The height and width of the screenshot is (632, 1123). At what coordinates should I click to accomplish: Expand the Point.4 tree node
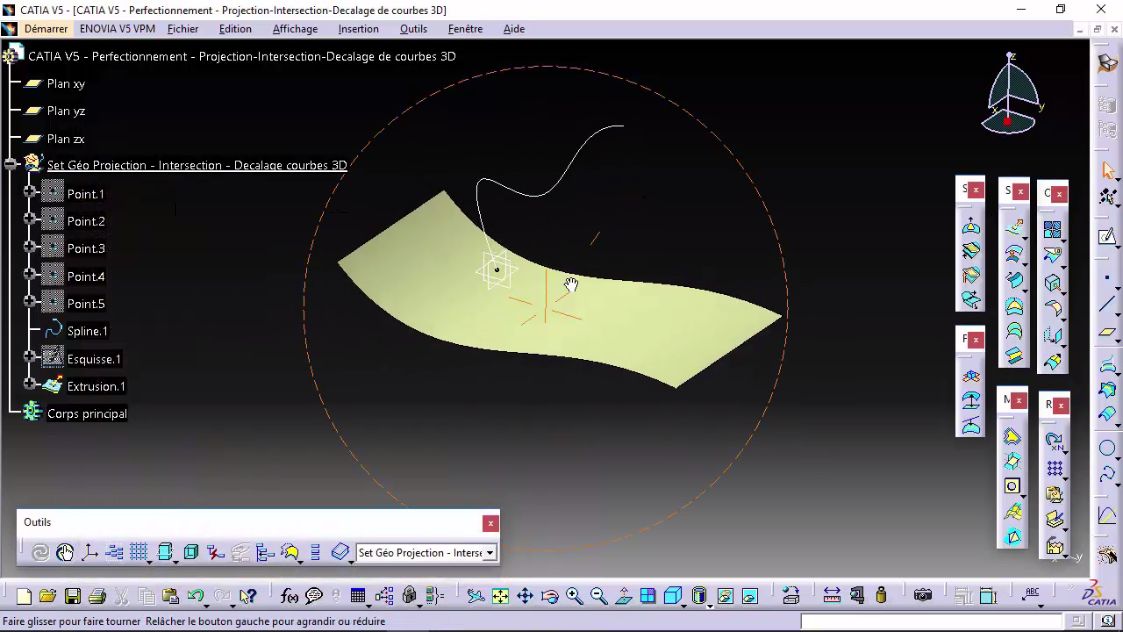29,274
